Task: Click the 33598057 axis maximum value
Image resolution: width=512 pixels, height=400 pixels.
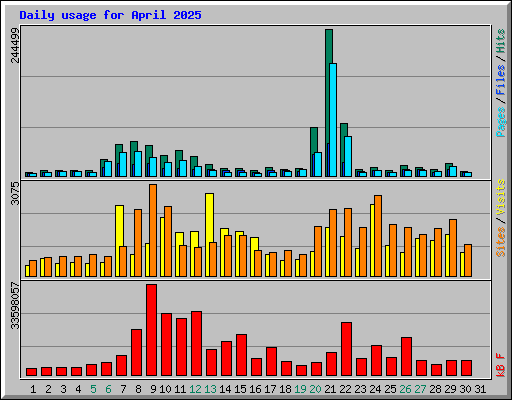Action: pyautogui.click(x=15, y=306)
